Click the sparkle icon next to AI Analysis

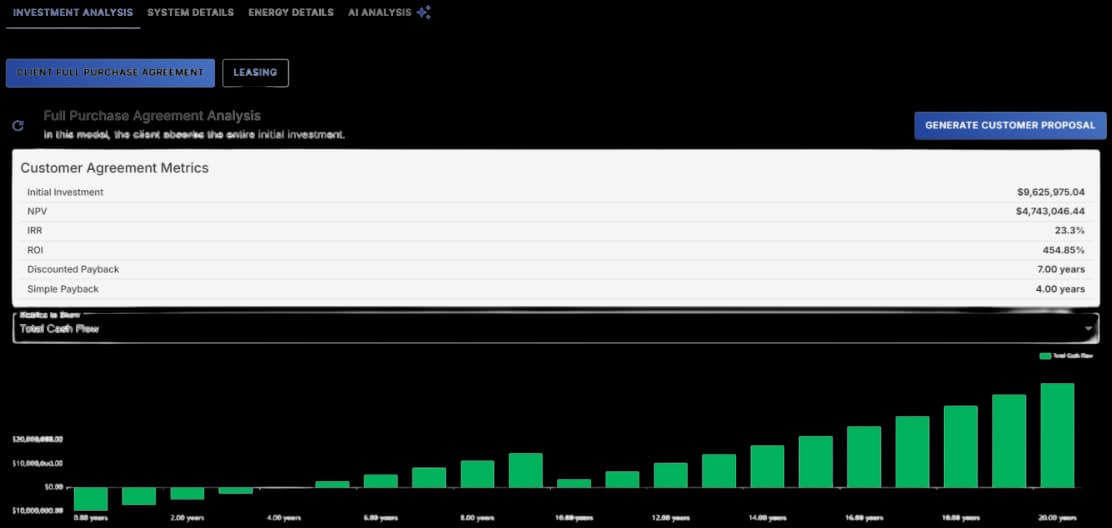click(424, 12)
